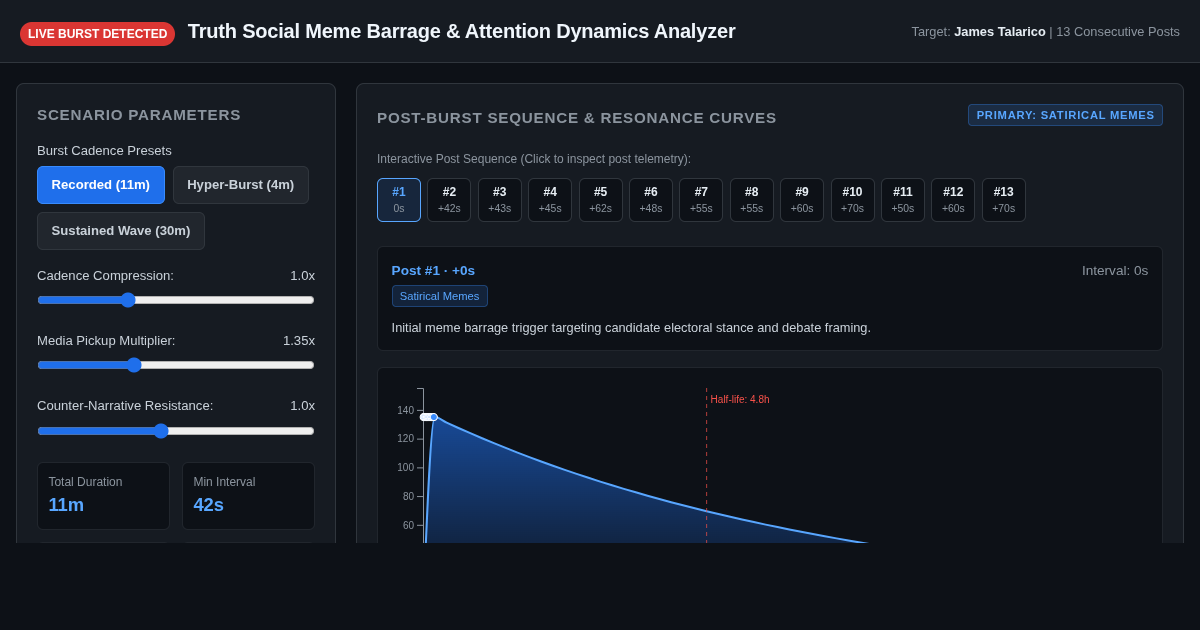
Task: Inspect post #4 at +45s
Action: pyautogui.click(x=550, y=200)
